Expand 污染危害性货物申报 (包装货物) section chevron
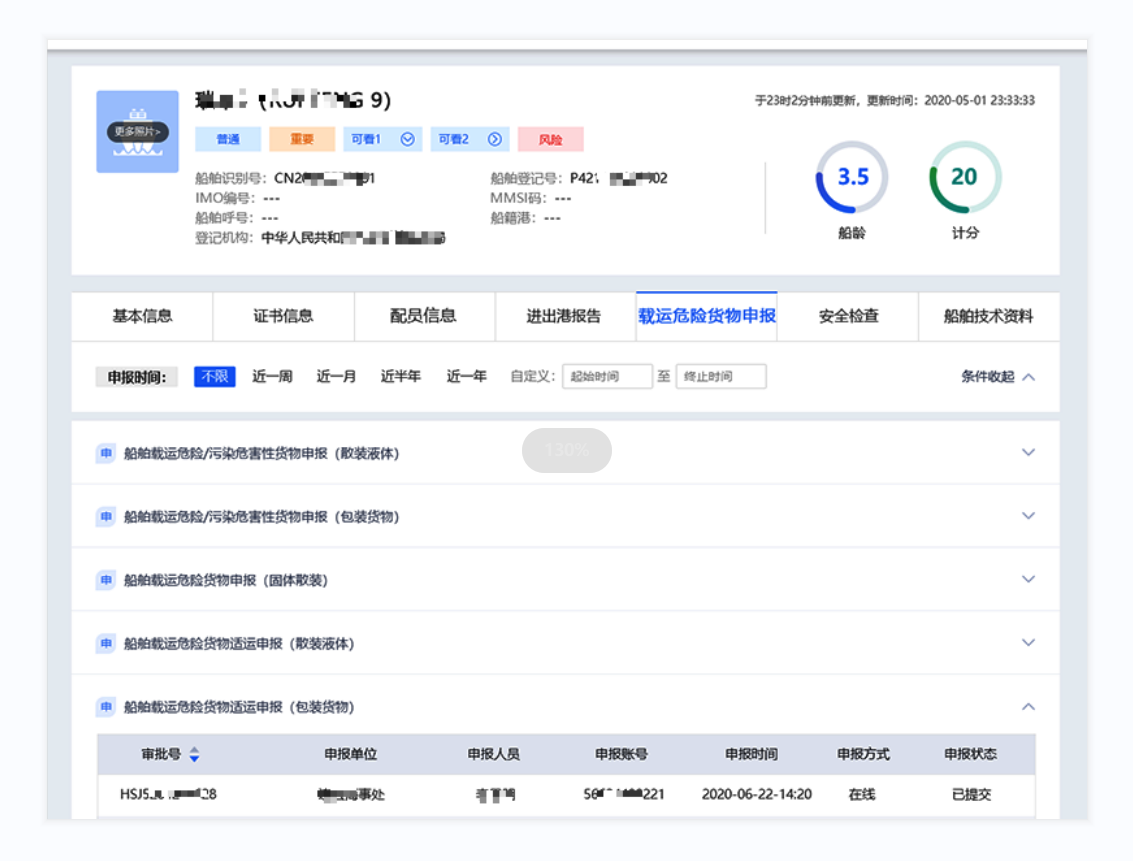Image resolution: width=1133 pixels, height=861 pixels. (1027, 516)
